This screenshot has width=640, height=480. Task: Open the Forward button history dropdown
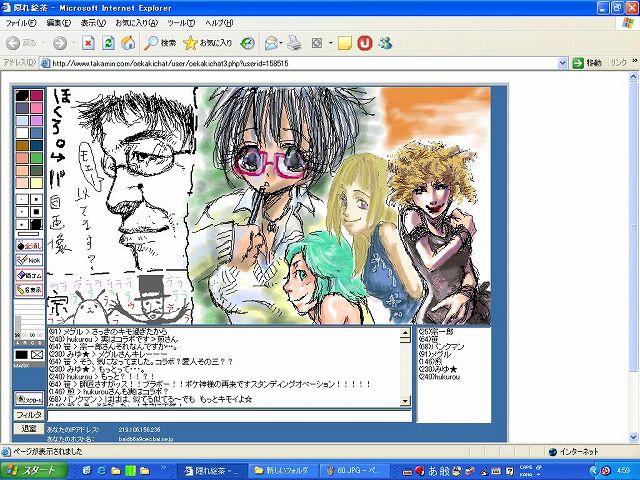73,43
